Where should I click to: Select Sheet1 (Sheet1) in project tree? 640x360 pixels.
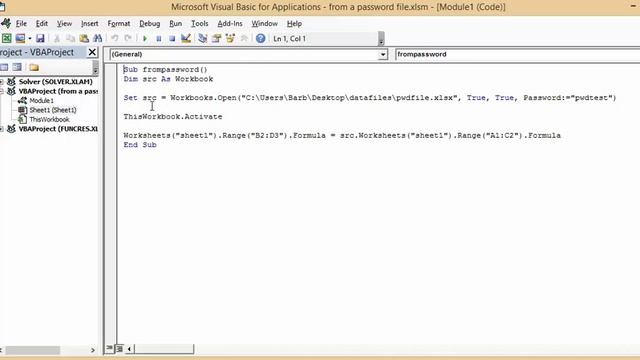pyautogui.click(x=53, y=110)
